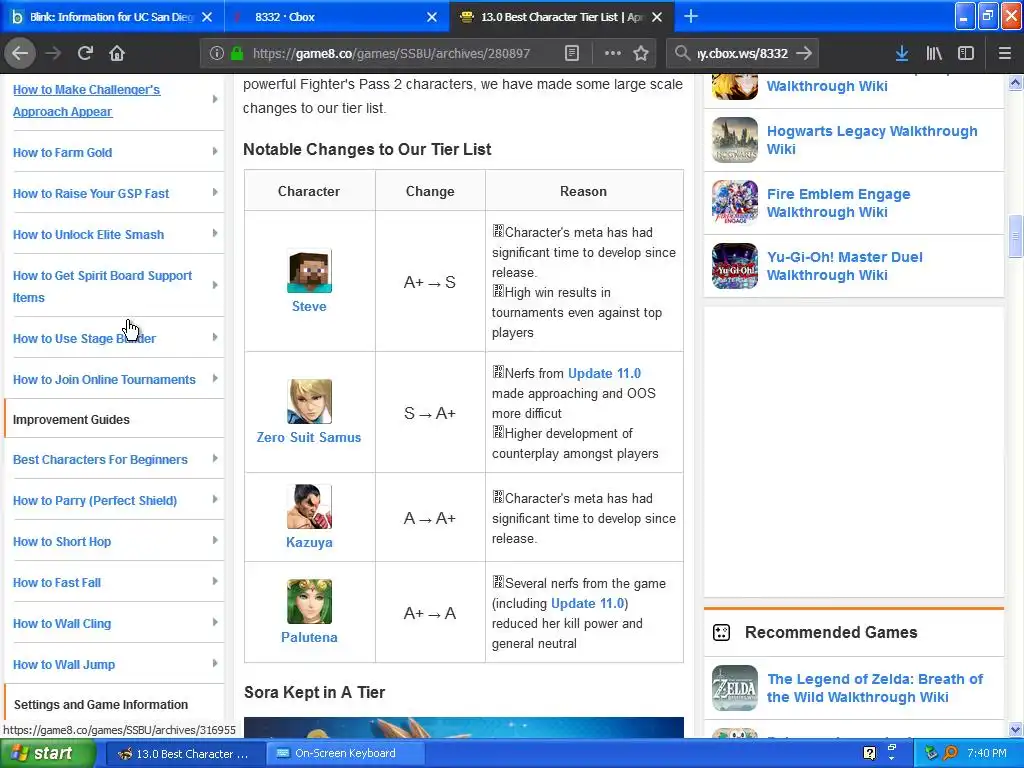
Task: Click the Zelda Breath of the Wild icon
Action: (735, 688)
